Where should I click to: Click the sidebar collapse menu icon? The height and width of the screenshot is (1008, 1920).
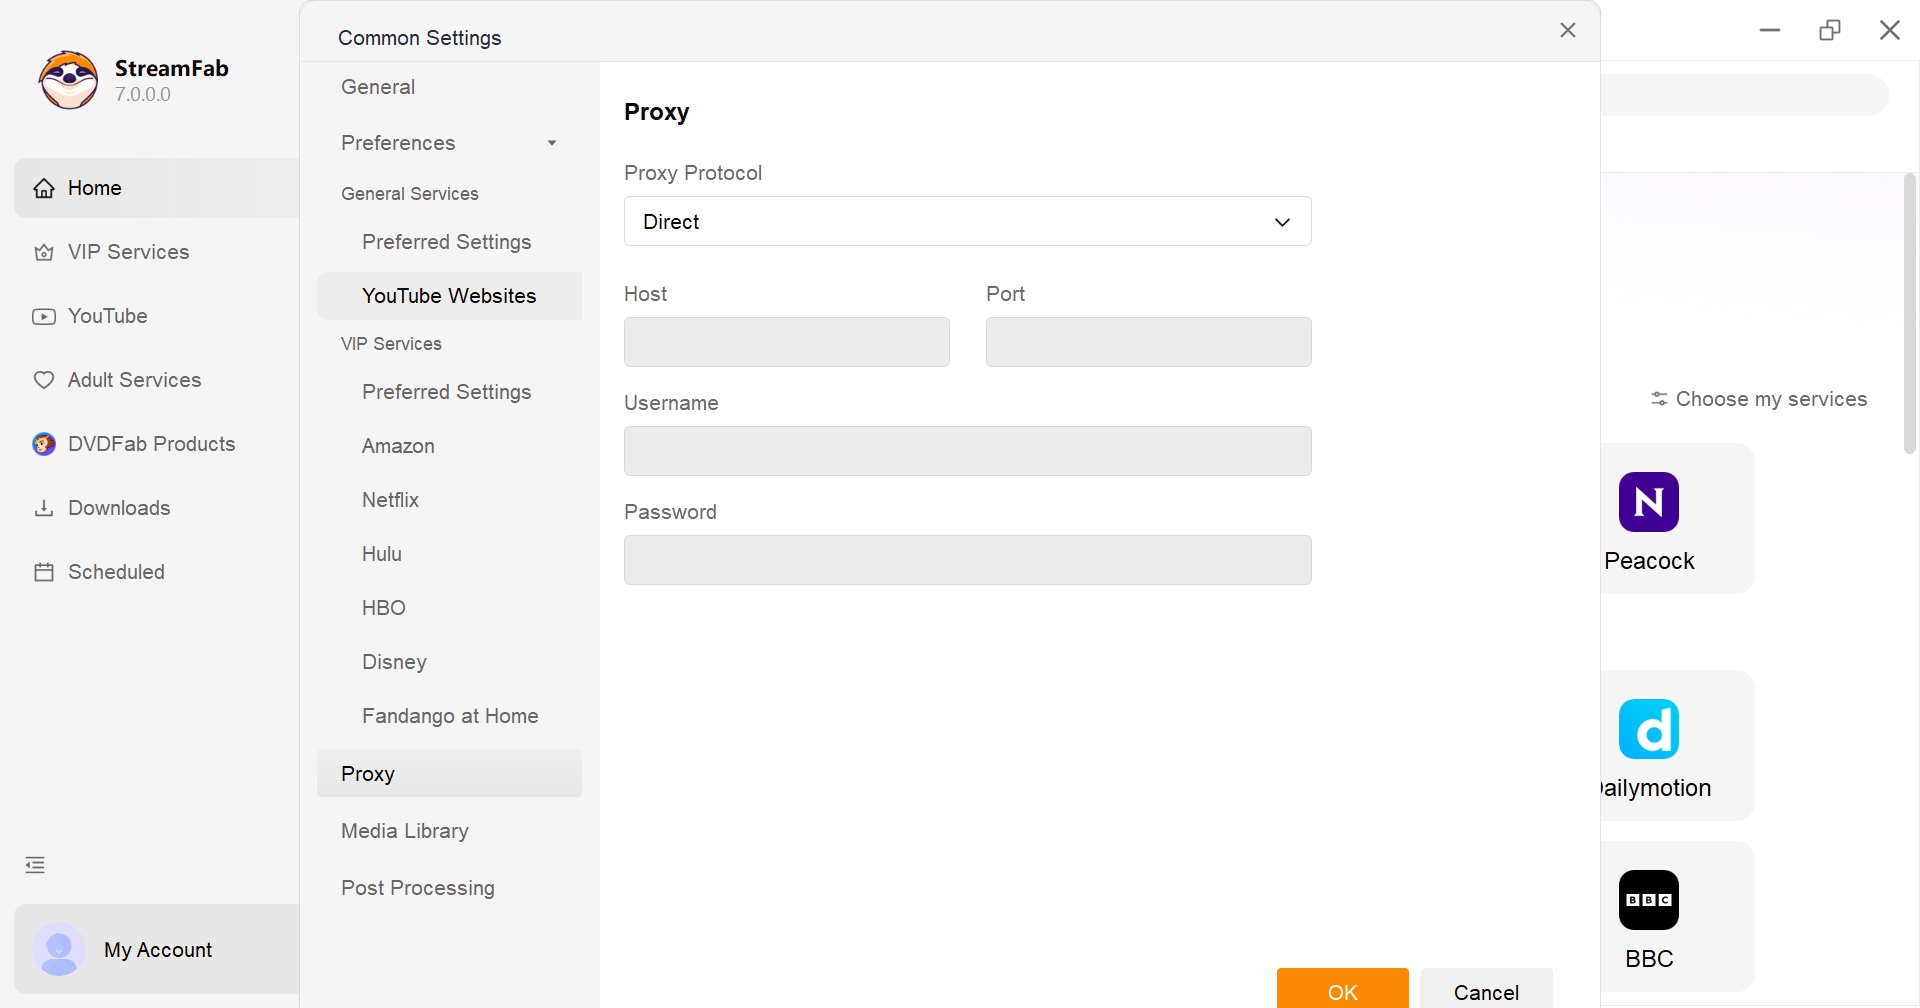tap(35, 865)
